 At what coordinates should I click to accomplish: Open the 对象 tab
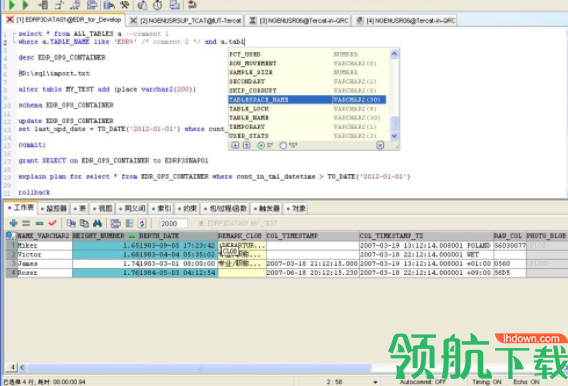296,208
